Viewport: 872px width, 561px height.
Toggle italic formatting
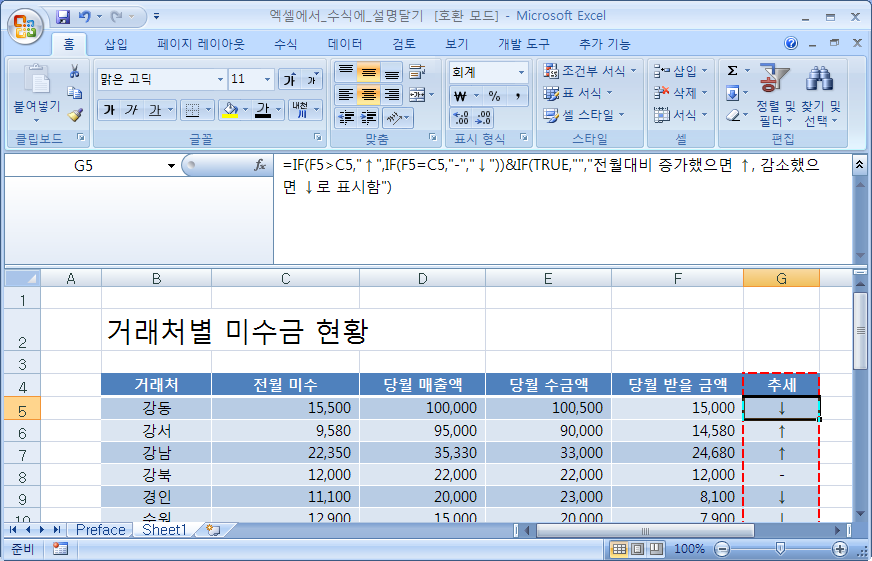click(131, 110)
